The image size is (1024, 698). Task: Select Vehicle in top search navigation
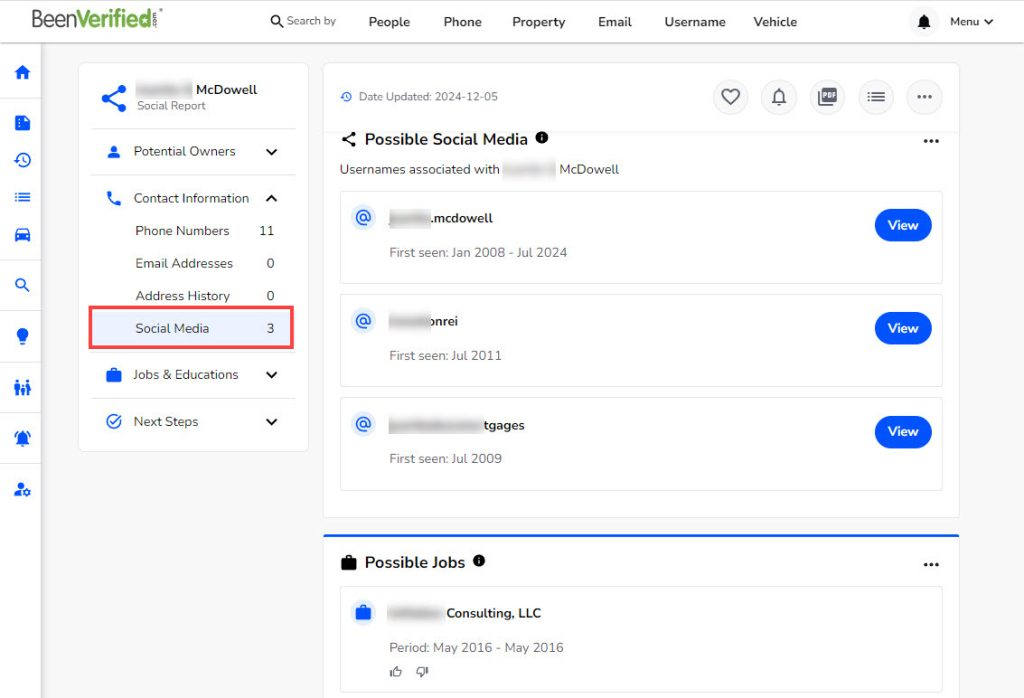(x=775, y=22)
